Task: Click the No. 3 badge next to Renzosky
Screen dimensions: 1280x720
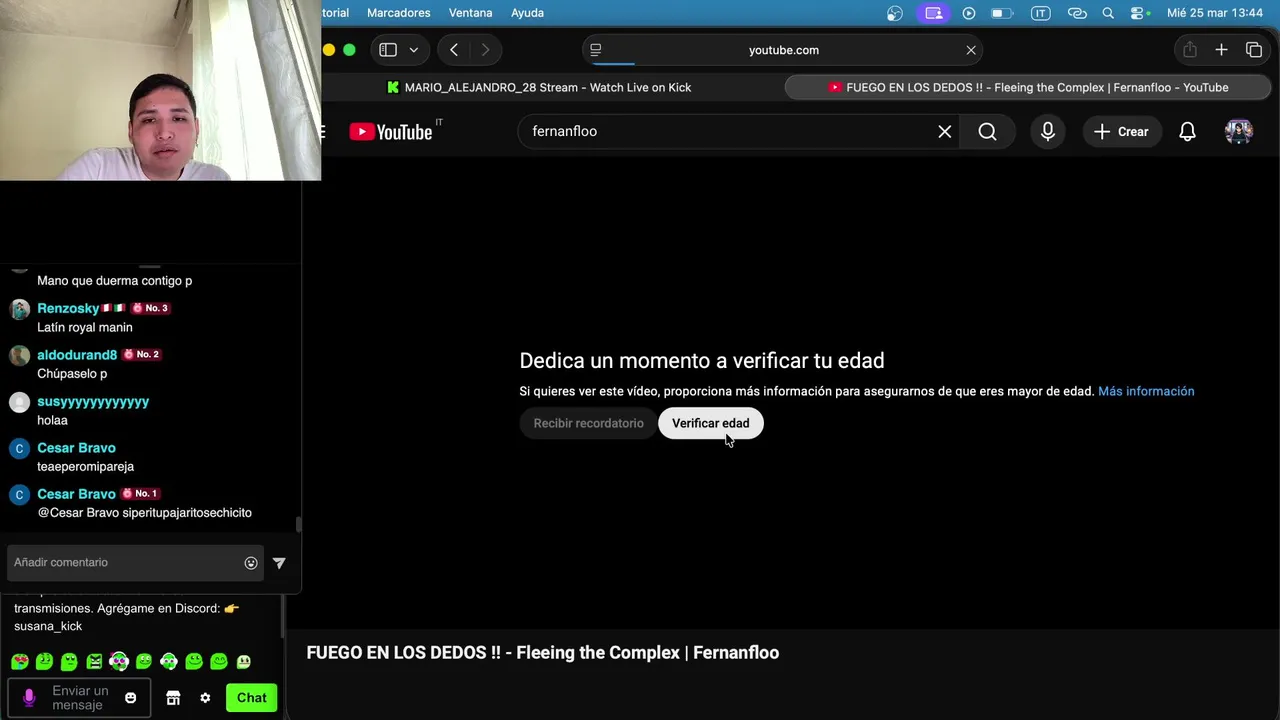Action: point(150,308)
